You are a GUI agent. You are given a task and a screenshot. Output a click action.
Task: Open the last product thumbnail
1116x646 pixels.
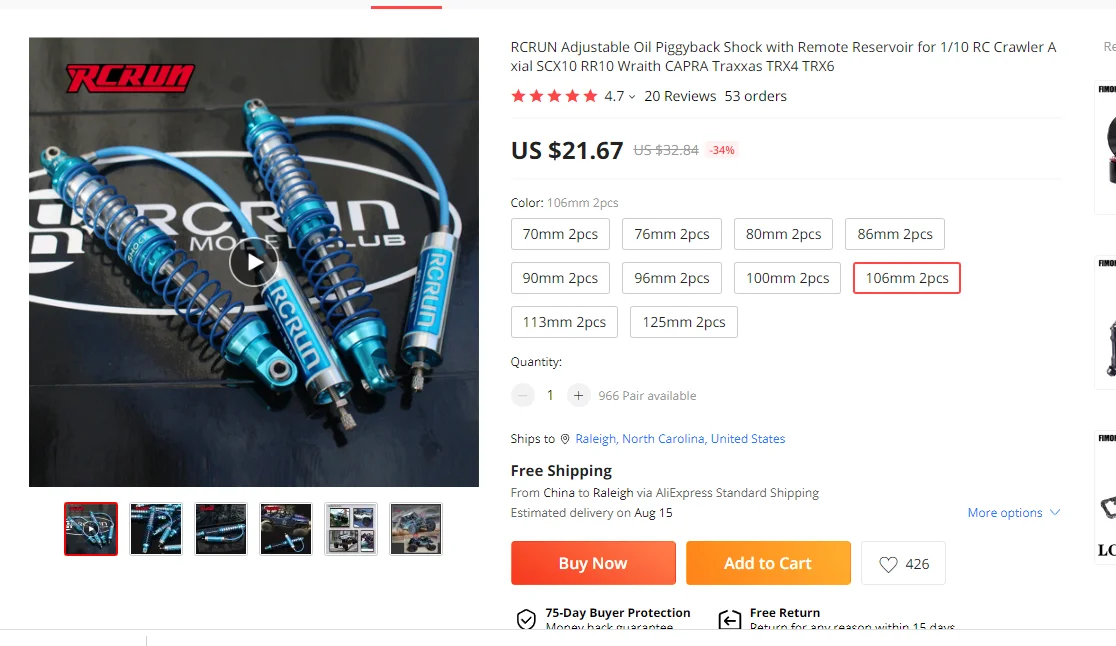415,529
